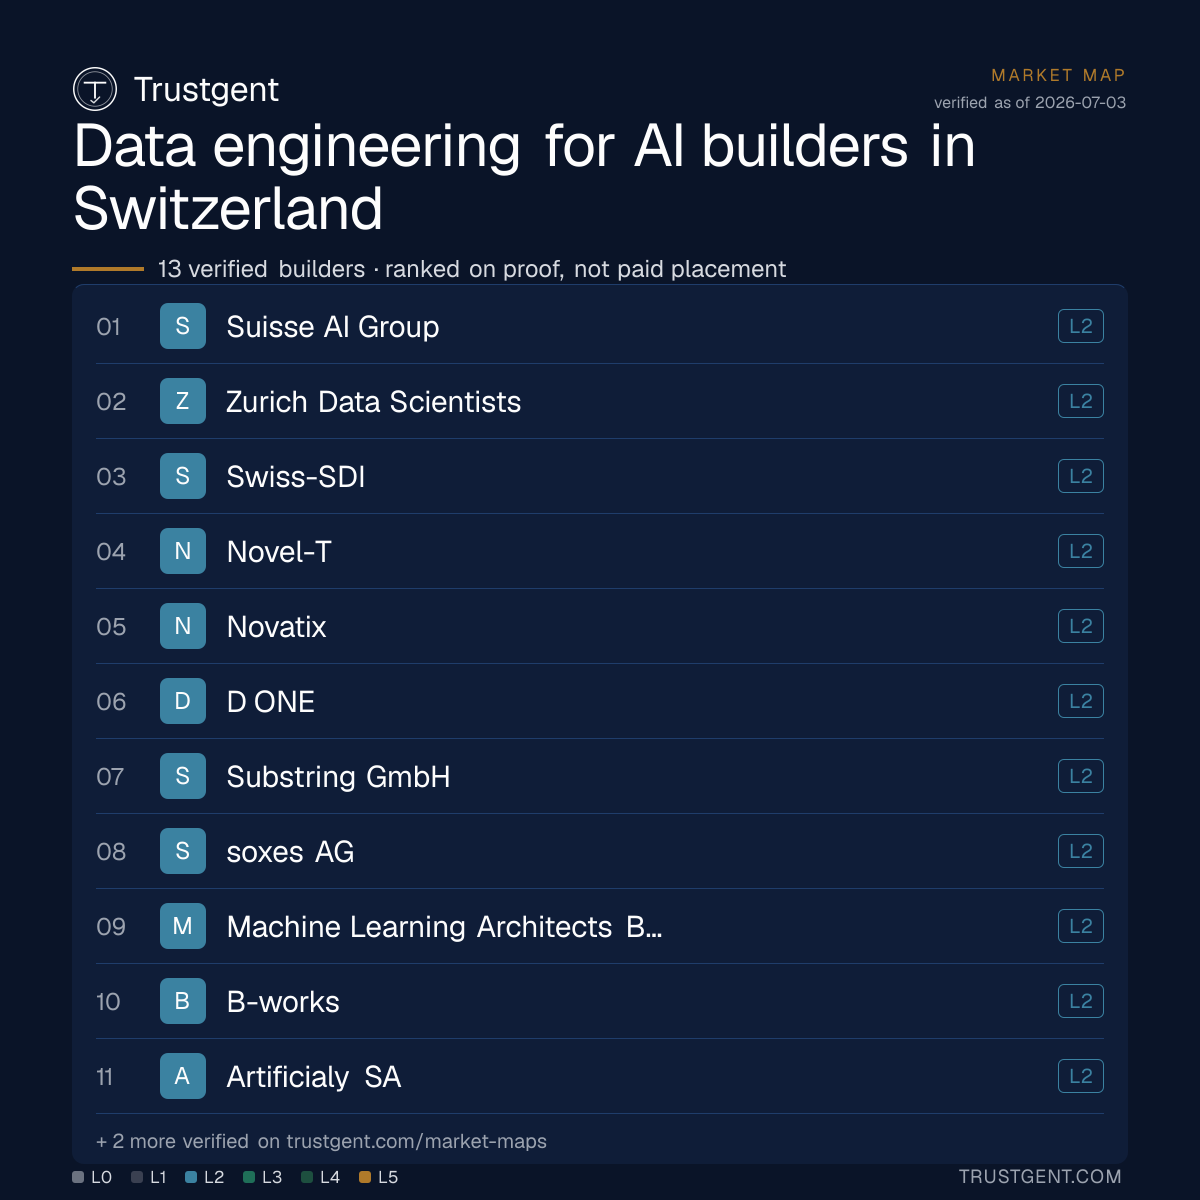Select the L2 legend swatch
This screenshot has width=1200, height=1200.
click(191, 1177)
